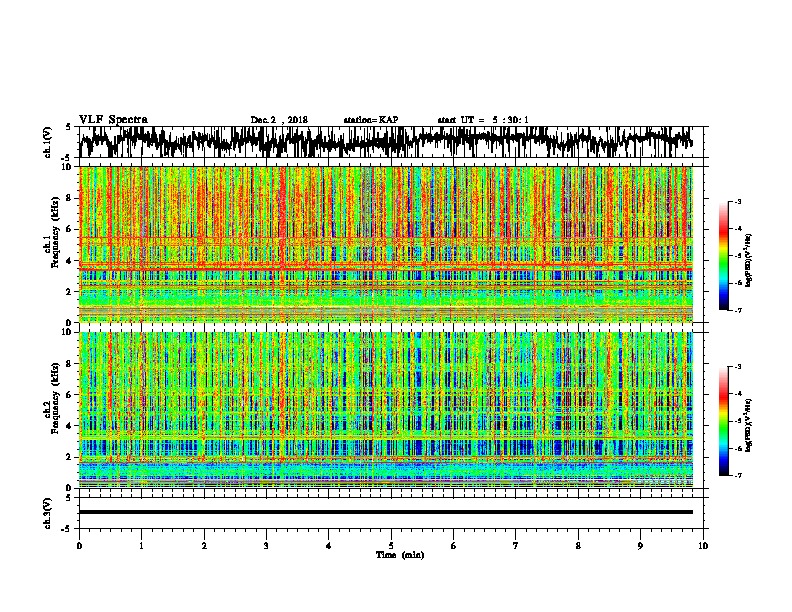Click the log PSD unit label beside ch.1 color bar
The height and width of the screenshot is (612, 792).
click(x=749, y=261)
